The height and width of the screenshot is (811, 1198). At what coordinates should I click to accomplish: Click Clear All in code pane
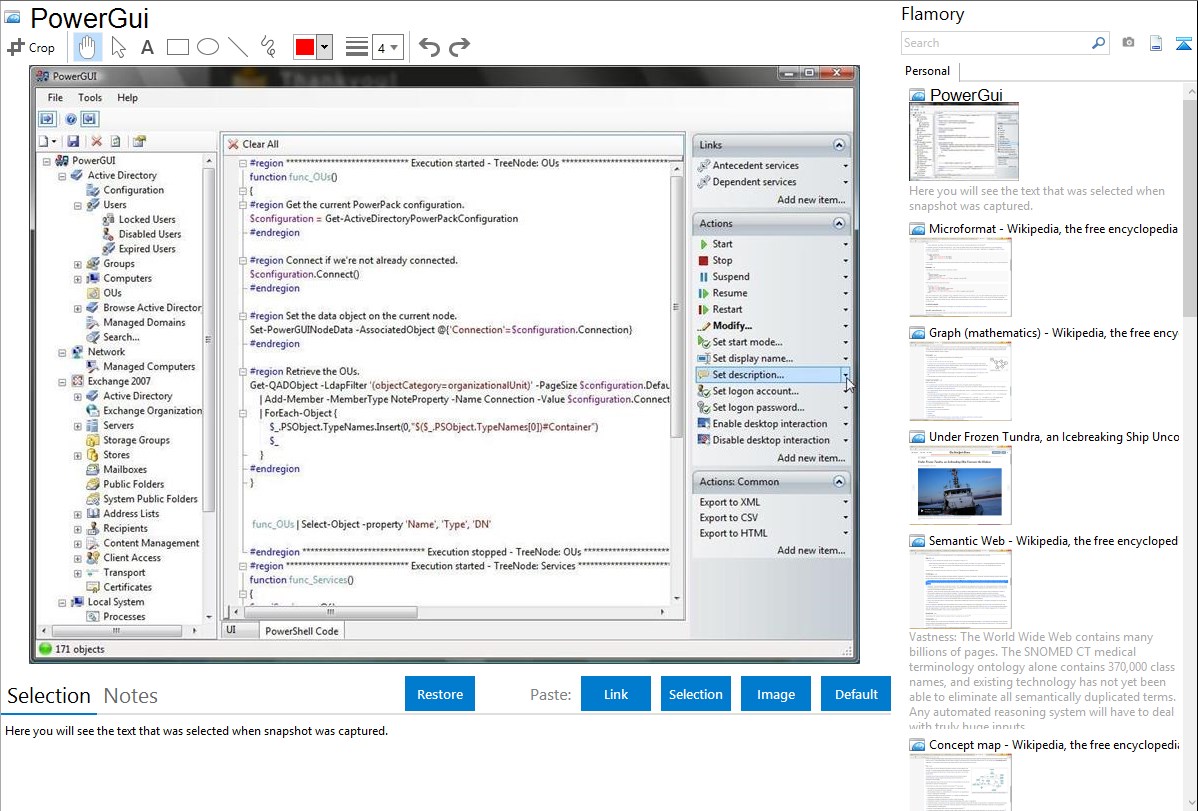coord(253,144)
